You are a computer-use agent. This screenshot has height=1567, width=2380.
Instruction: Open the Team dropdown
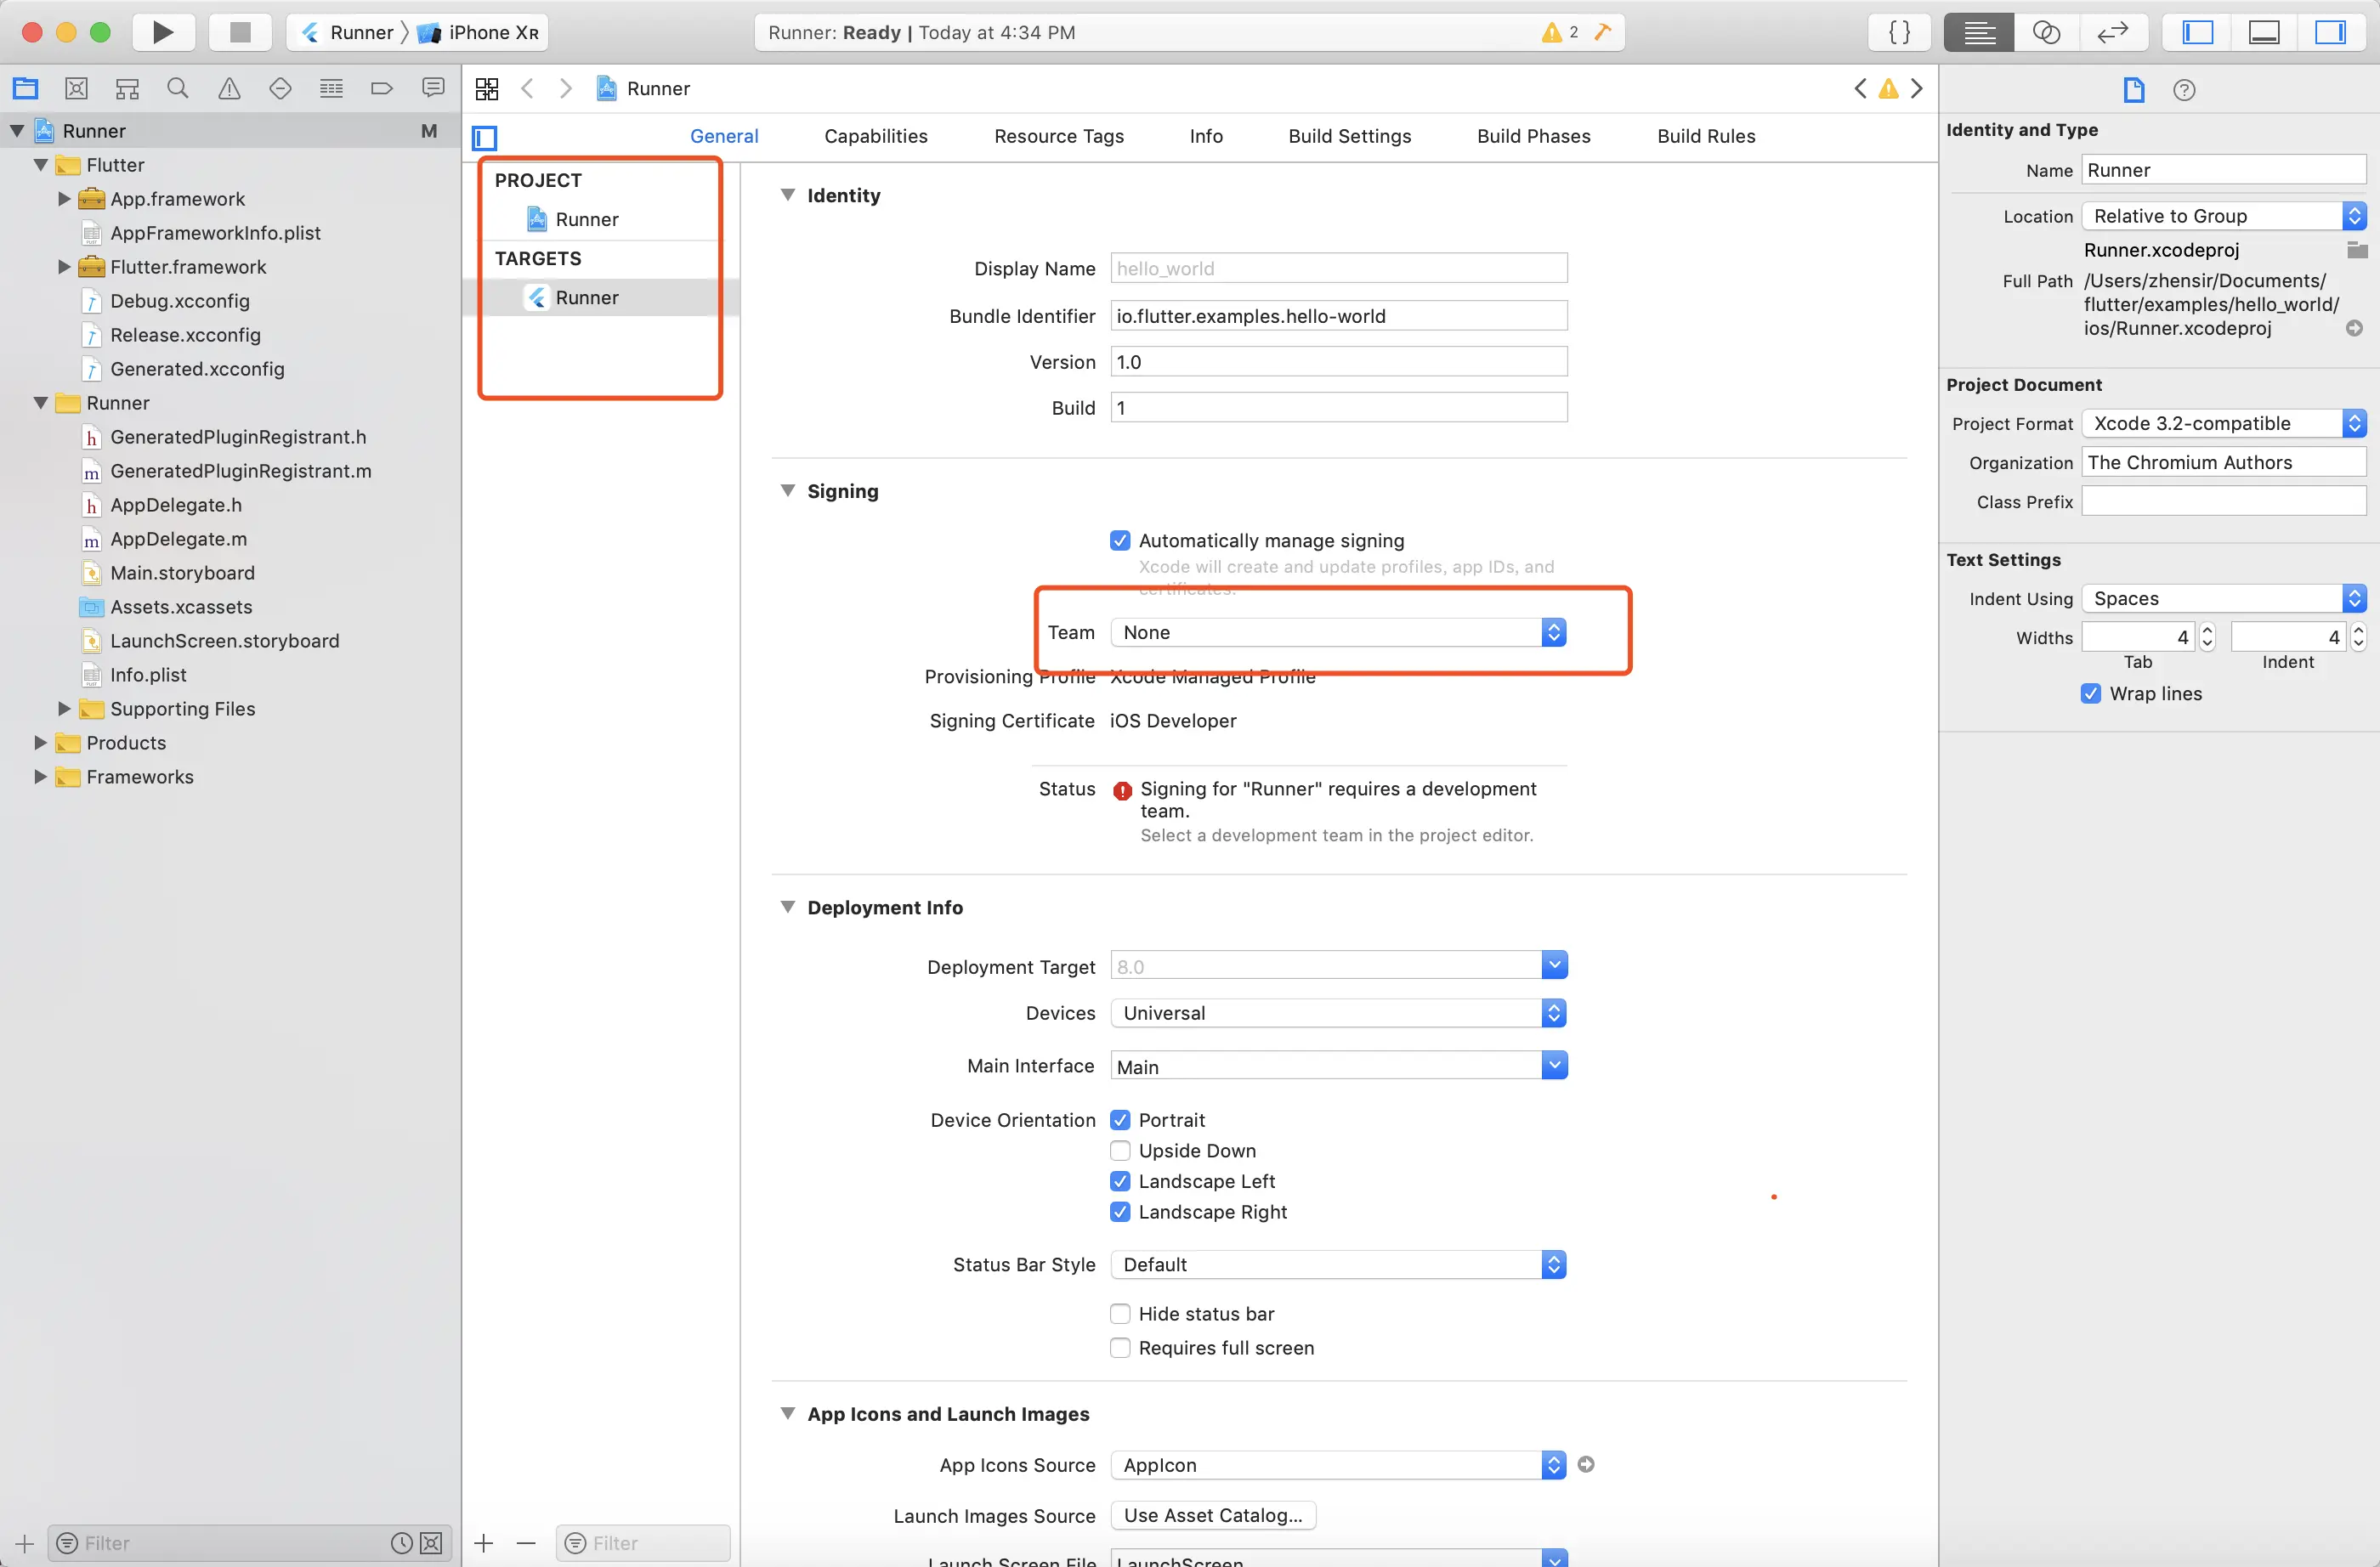tap(1338, 632)
